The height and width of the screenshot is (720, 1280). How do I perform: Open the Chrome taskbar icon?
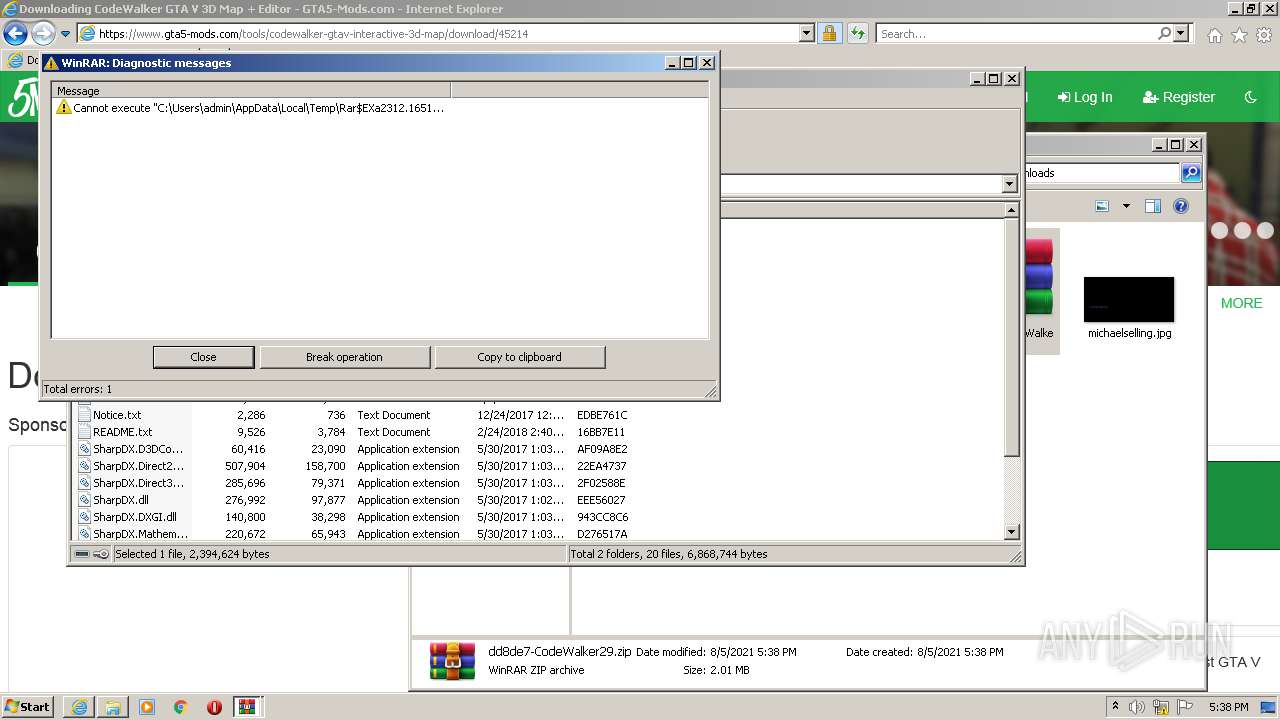(181, 707)
